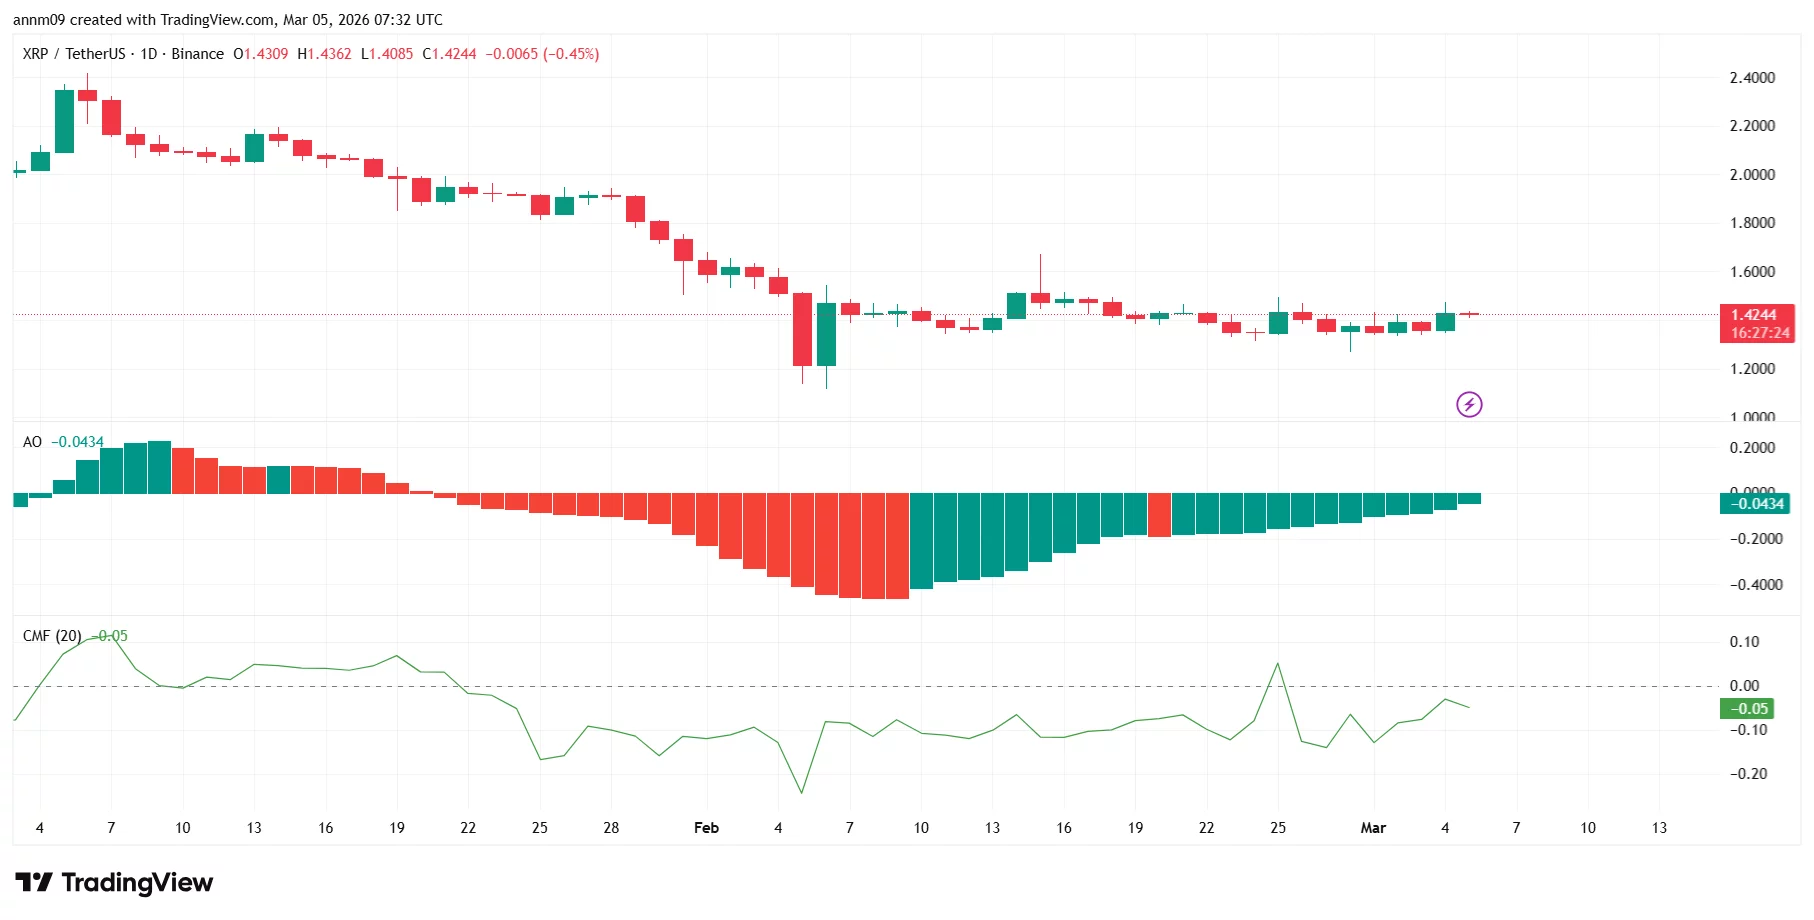Select the AO indicator label

(31, 441)
